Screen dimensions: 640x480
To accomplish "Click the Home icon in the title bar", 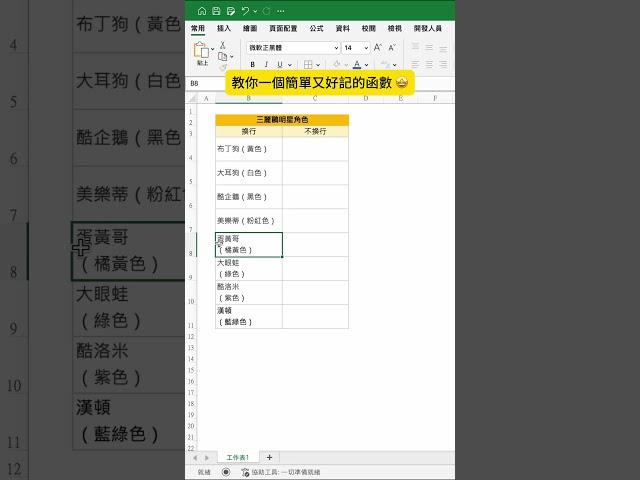I will click(202, 11).
